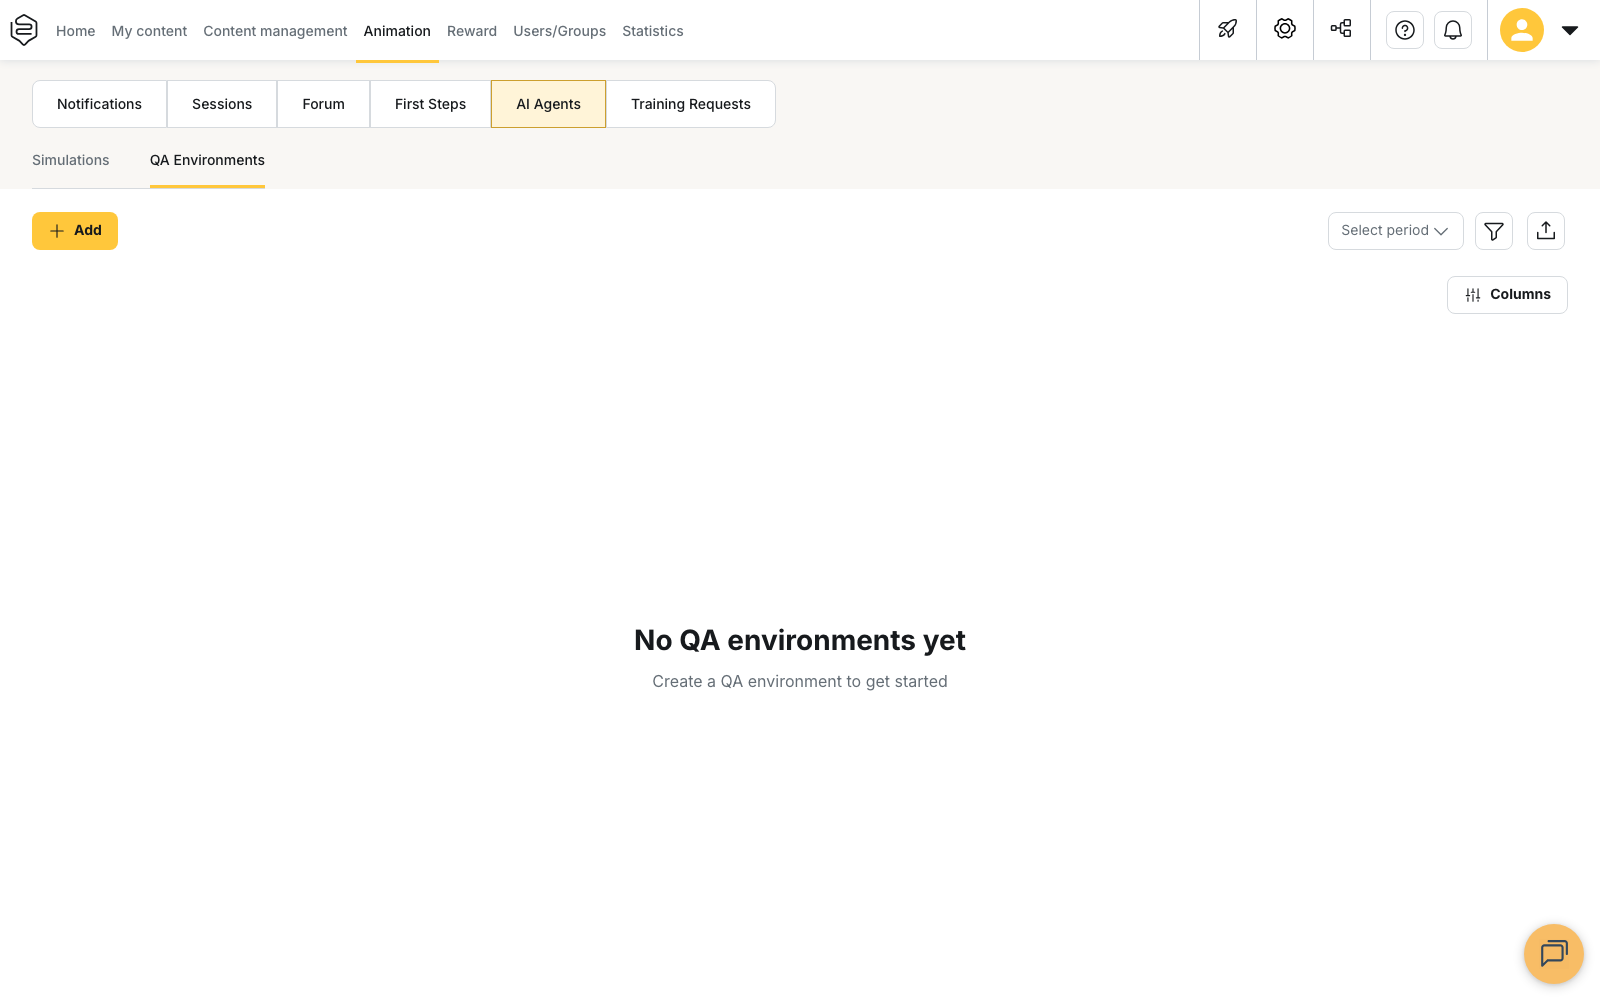
Task: Open the Select period dropdown
Action: (x=1396, y=231)
